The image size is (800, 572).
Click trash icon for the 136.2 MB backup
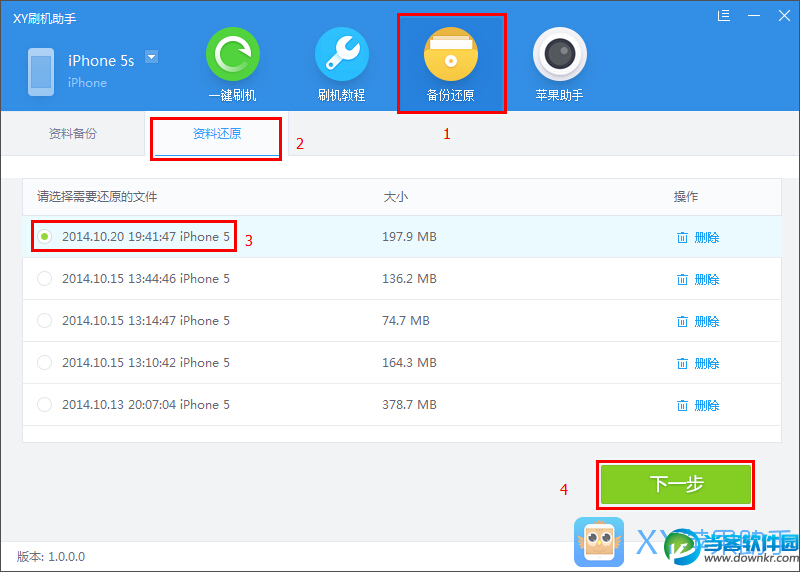682,280
